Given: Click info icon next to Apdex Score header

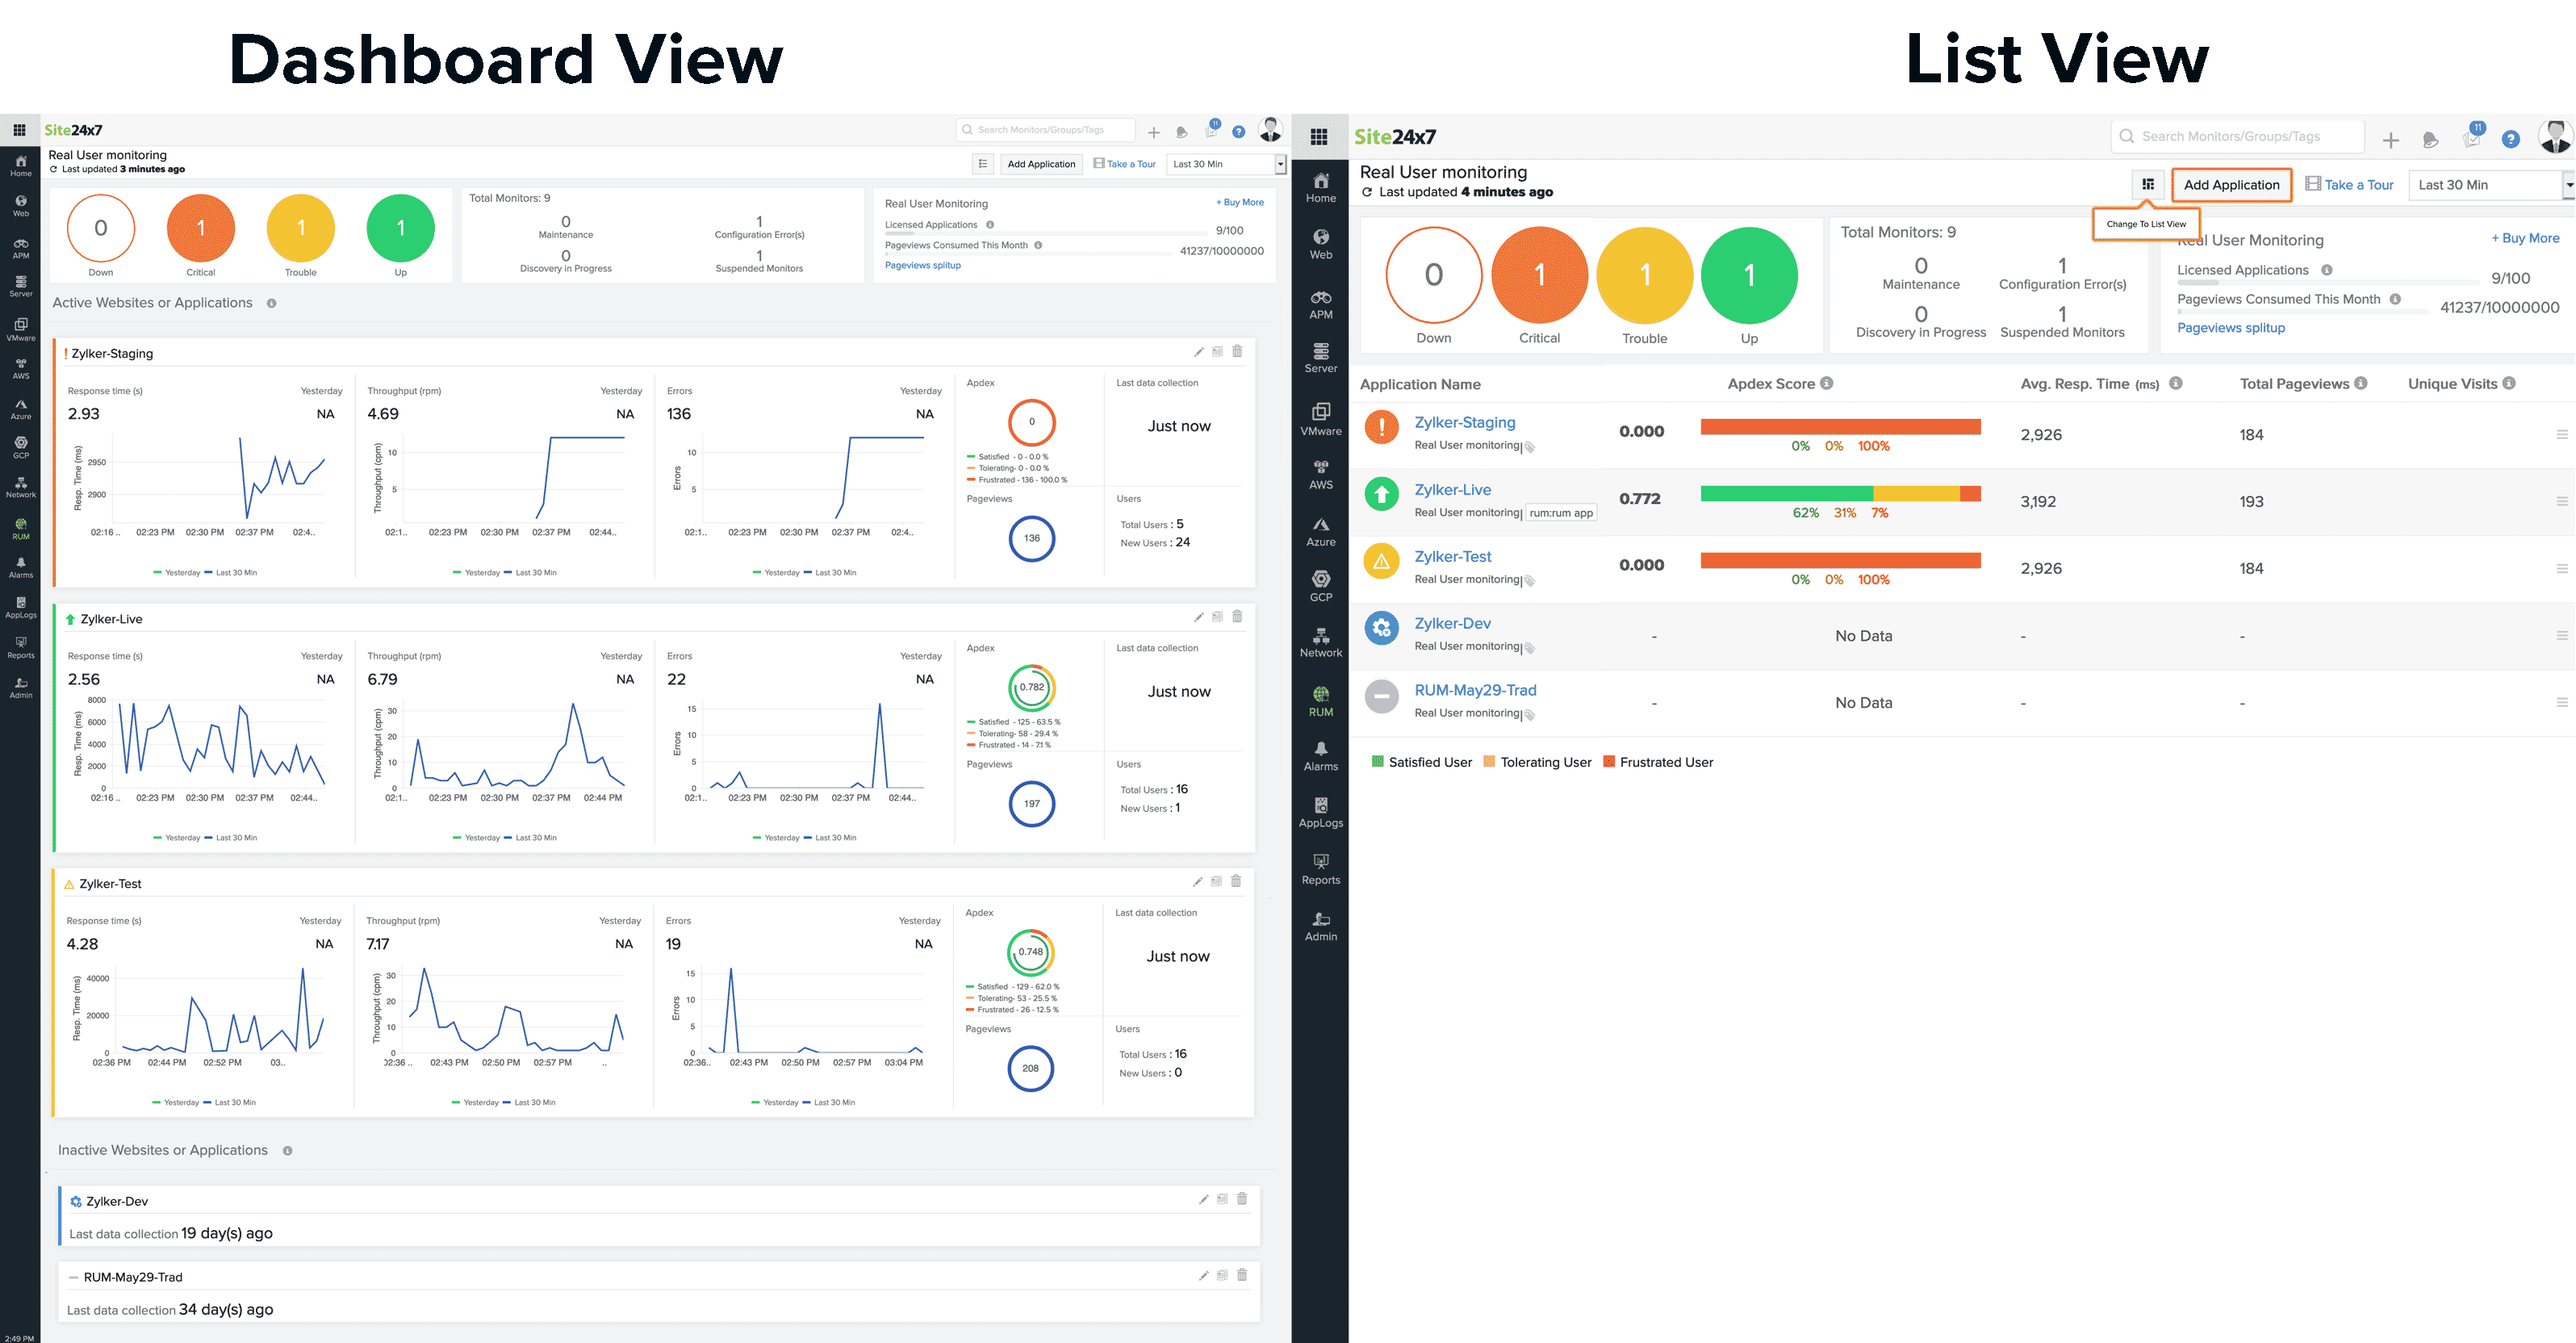Looking at the screenshot, I should coord(1826,383).
